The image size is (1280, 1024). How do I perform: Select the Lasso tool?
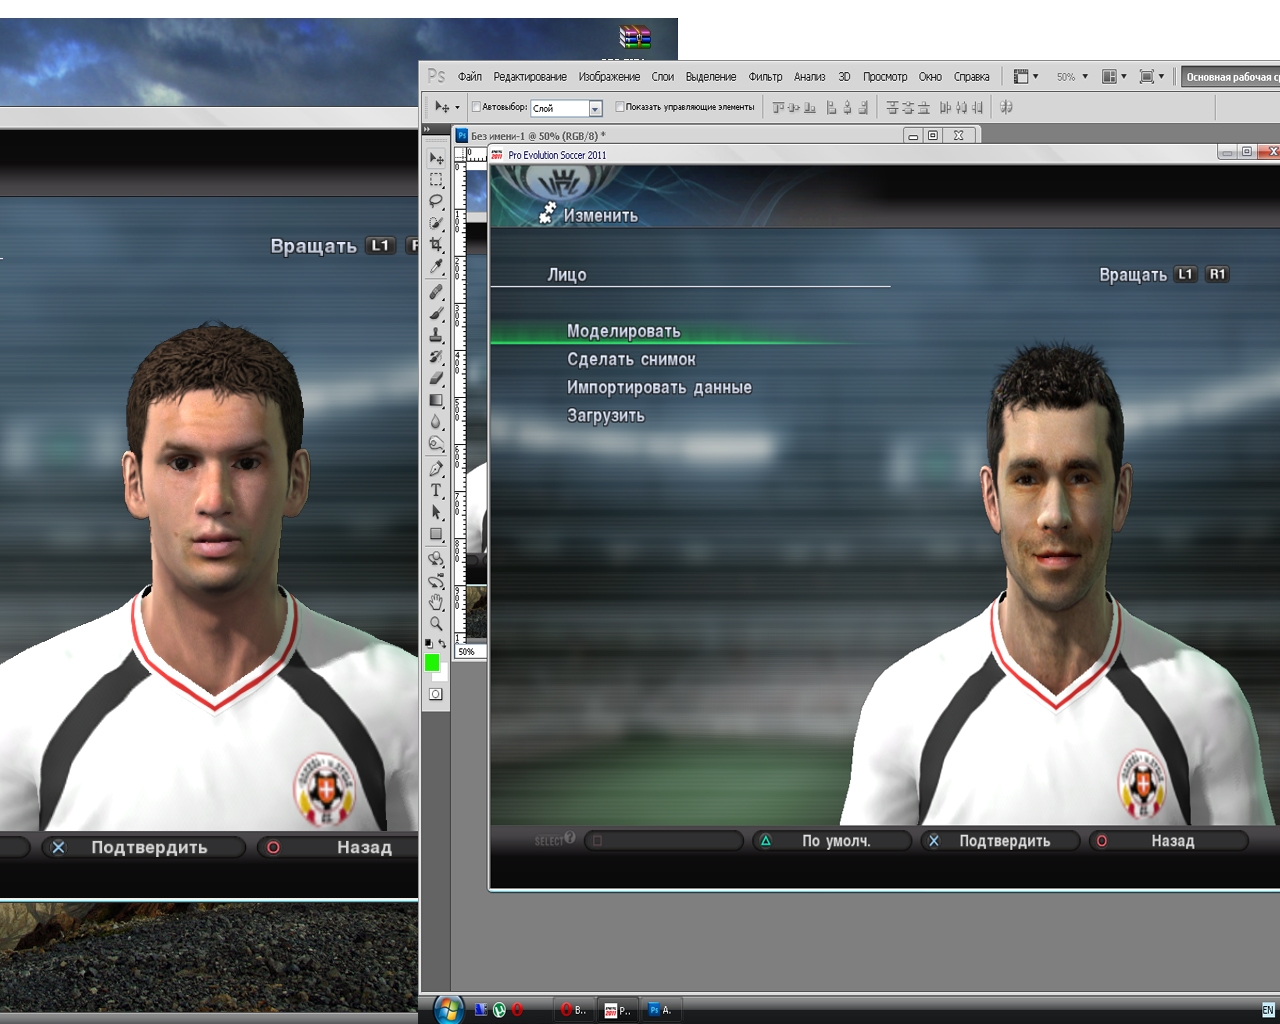click(x=436, y=202)
